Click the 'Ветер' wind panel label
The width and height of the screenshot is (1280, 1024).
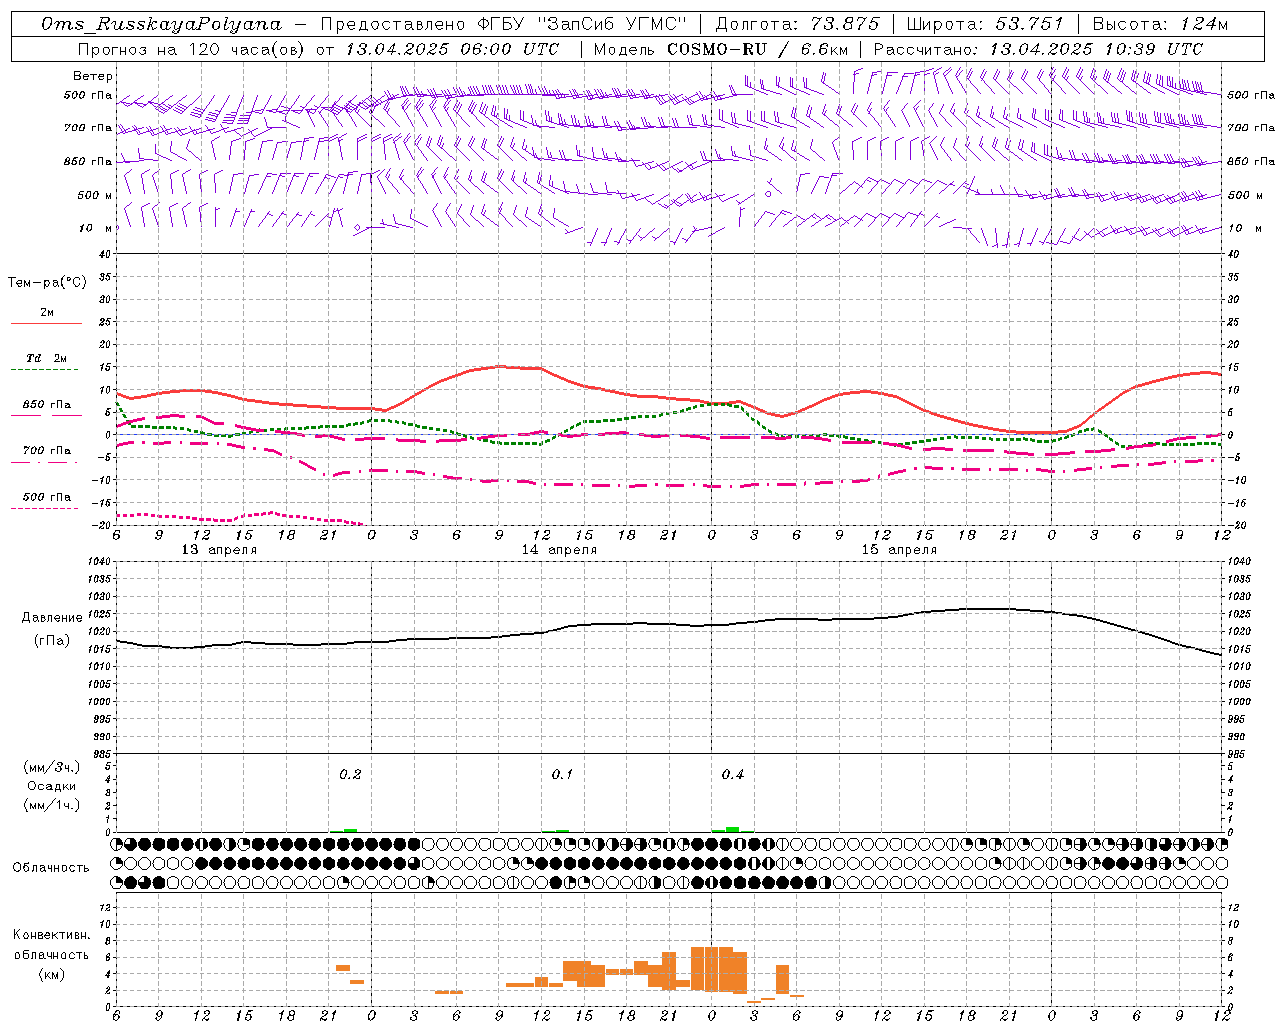tap(93, 76)
